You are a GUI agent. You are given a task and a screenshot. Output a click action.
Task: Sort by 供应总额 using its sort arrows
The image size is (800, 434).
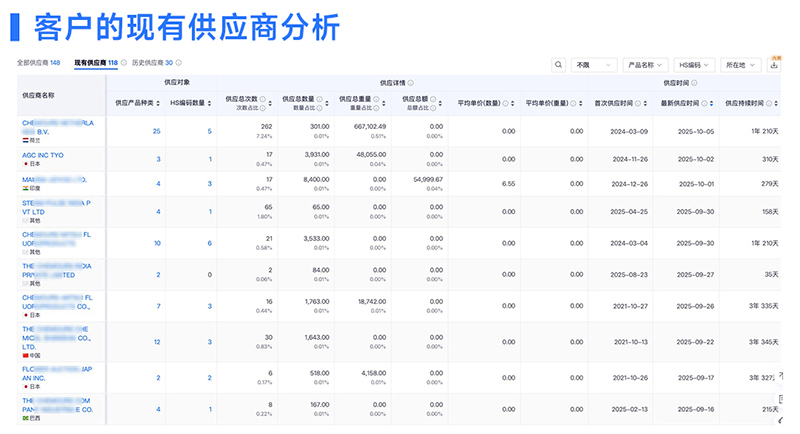[440, 103]
